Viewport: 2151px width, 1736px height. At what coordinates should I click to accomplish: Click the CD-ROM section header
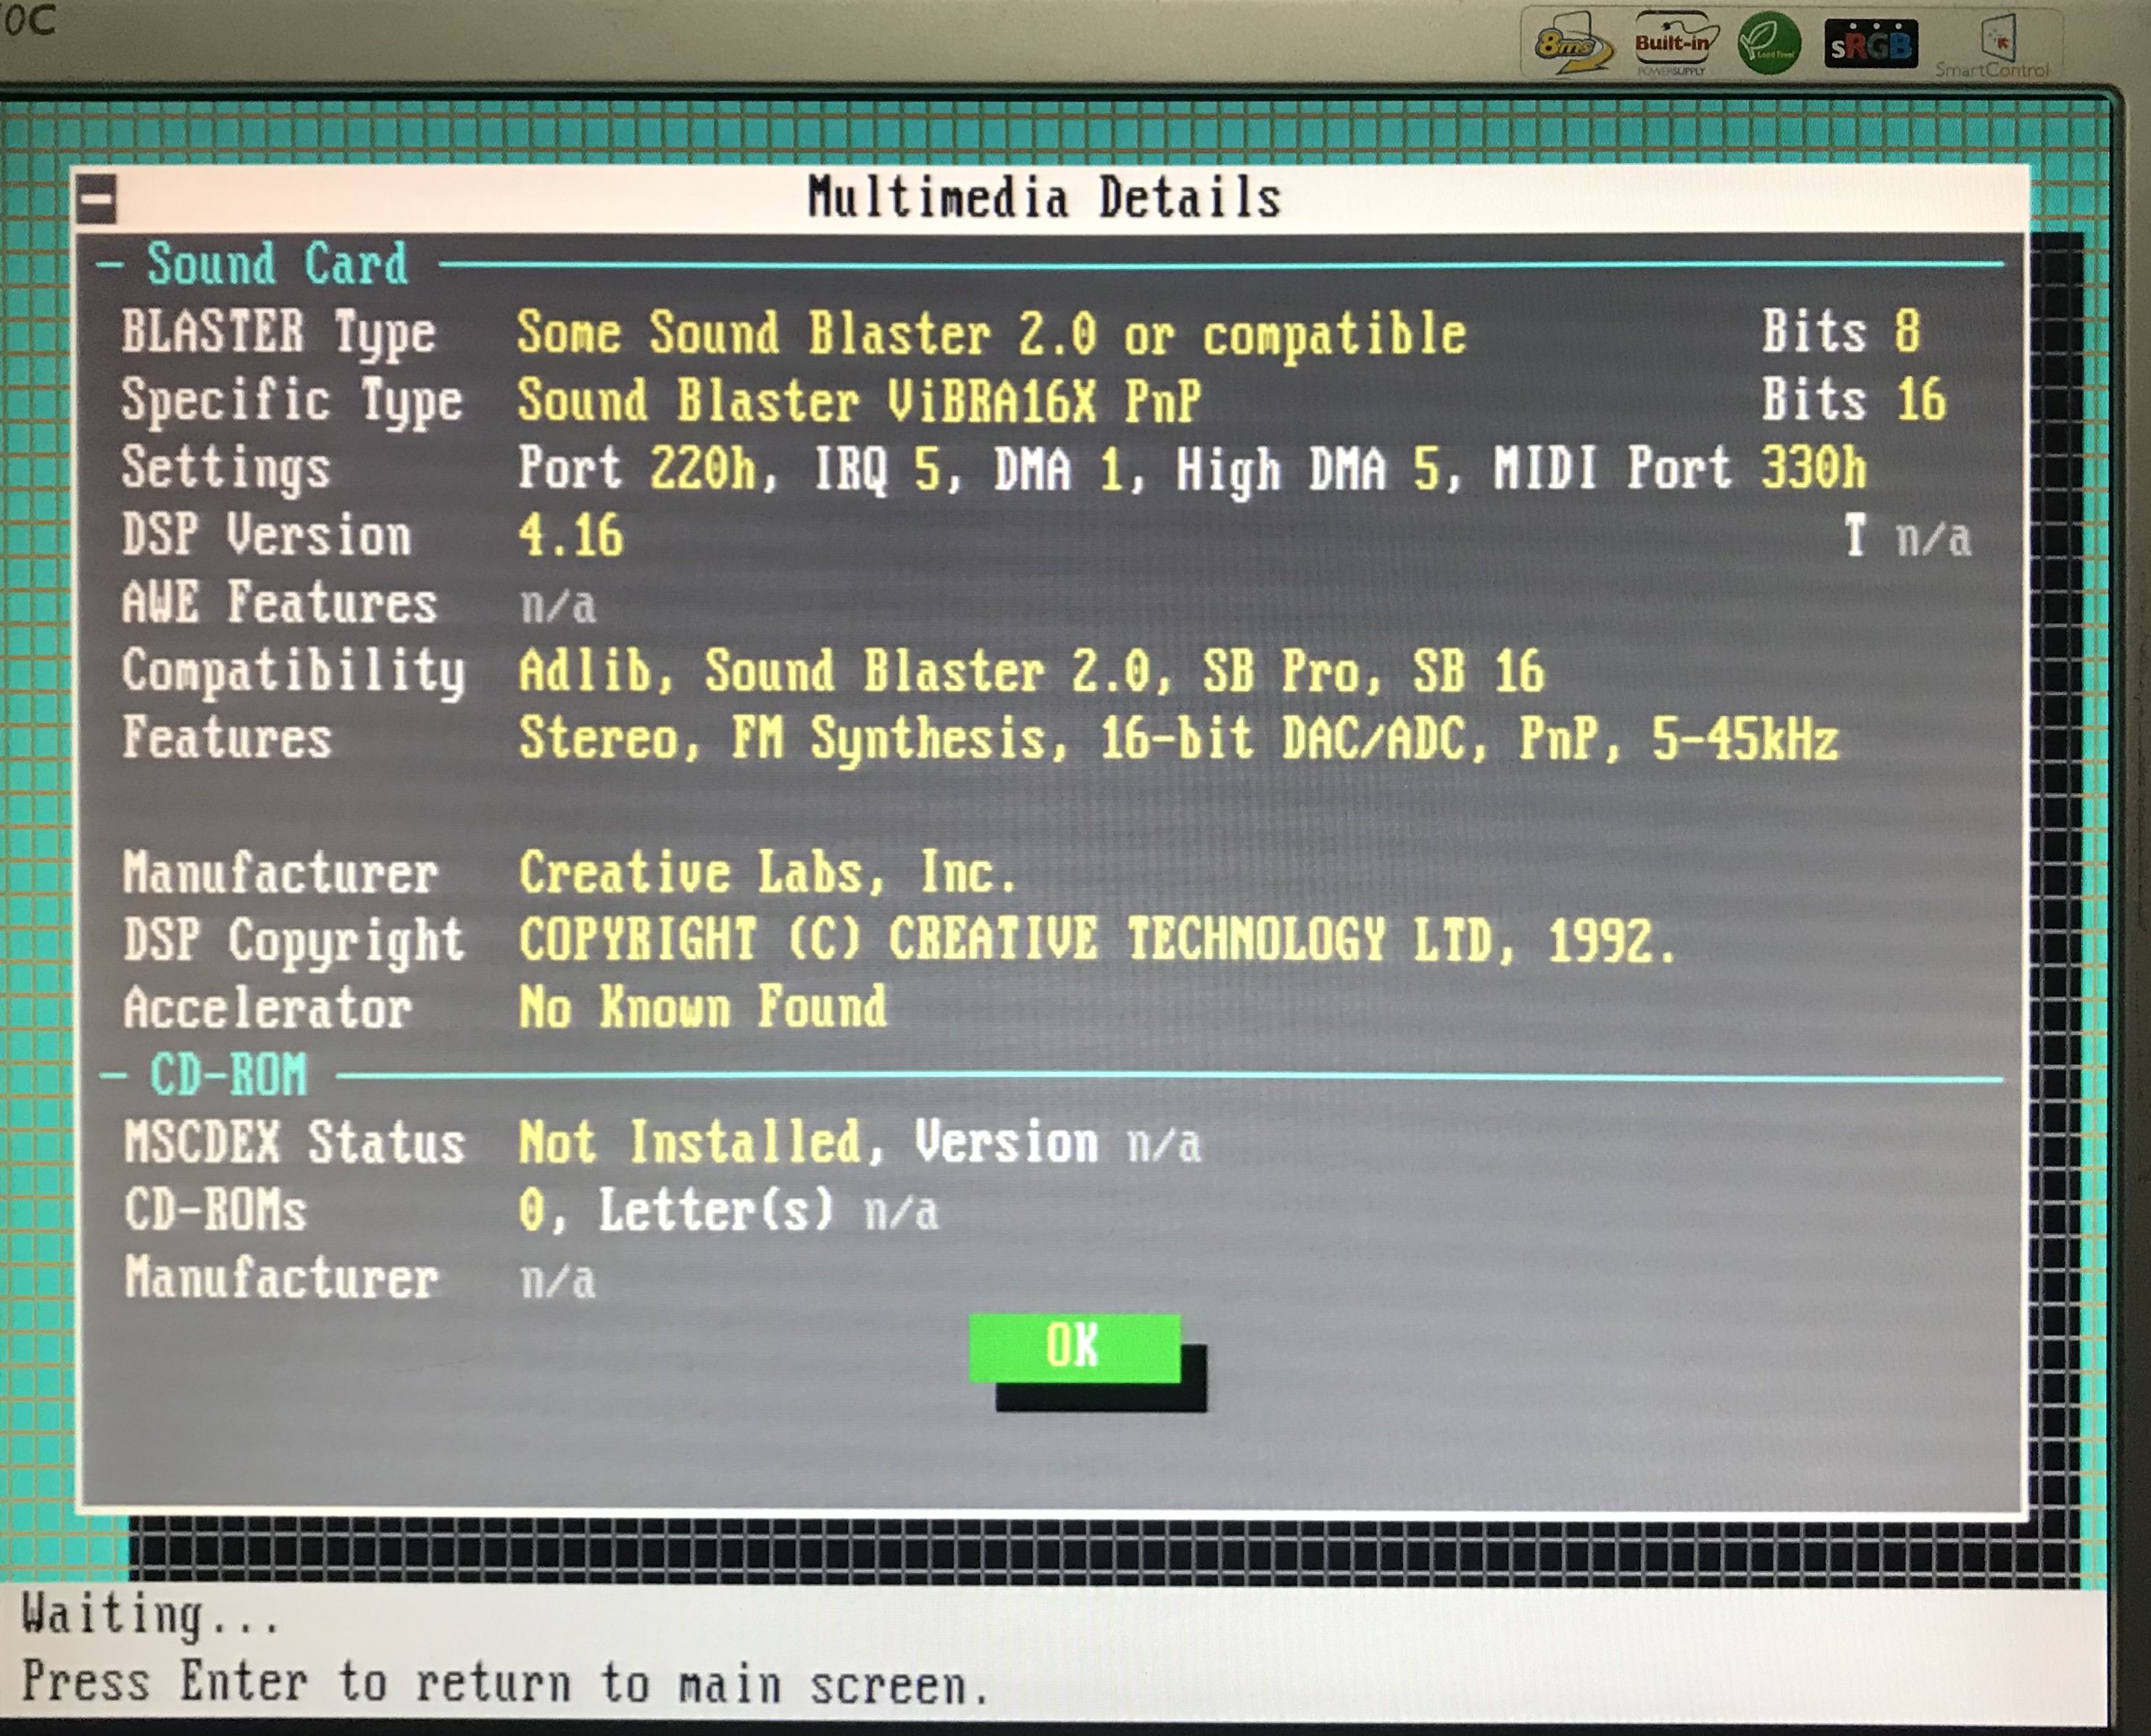(x=229, y=1076)
